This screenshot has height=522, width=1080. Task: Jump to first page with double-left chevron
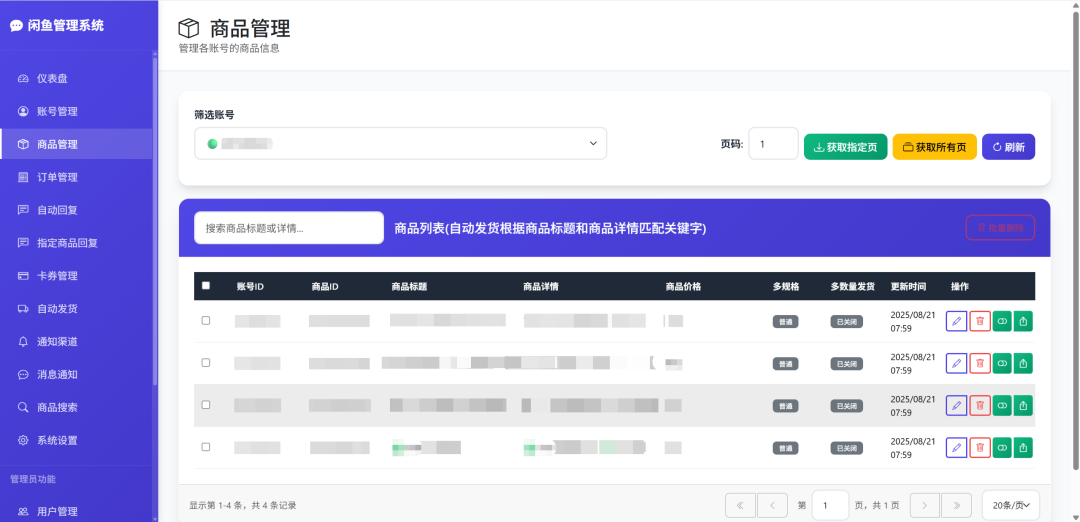pos(740,505)
